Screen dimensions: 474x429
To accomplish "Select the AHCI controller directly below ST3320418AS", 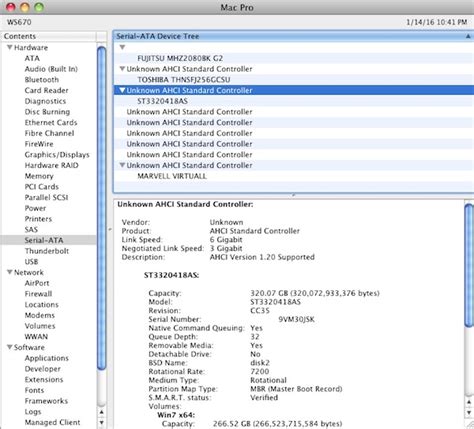I will point(293,112).
